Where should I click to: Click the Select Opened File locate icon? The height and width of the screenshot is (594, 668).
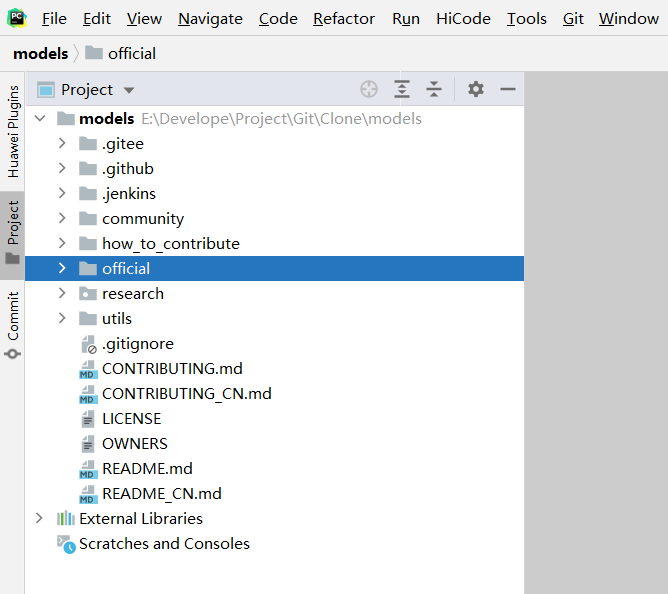tap(369, 89)
